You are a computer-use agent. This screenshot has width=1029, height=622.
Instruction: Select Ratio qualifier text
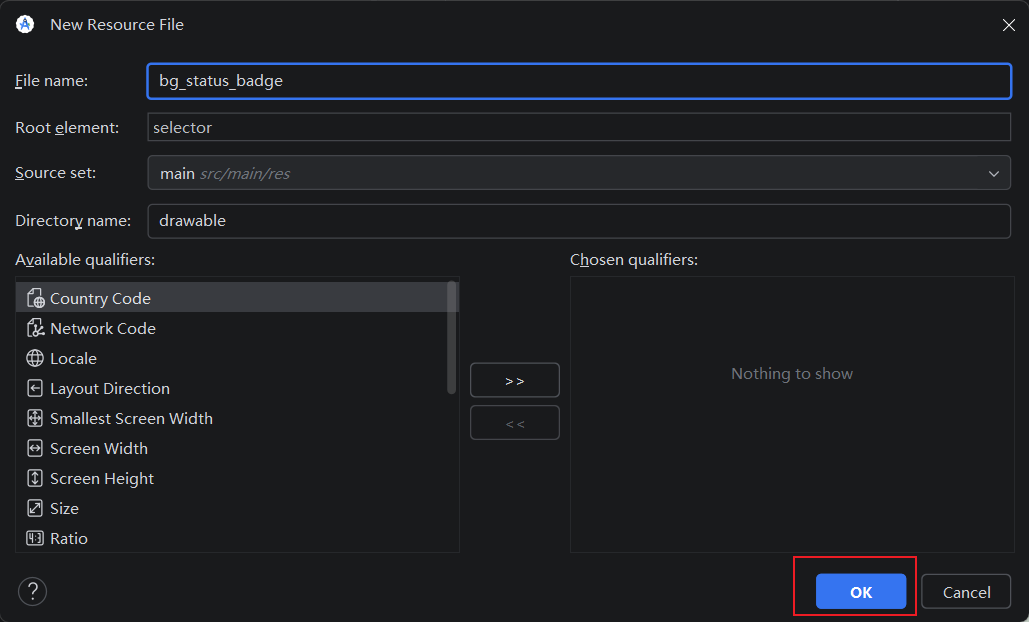(x=69, y=539)
